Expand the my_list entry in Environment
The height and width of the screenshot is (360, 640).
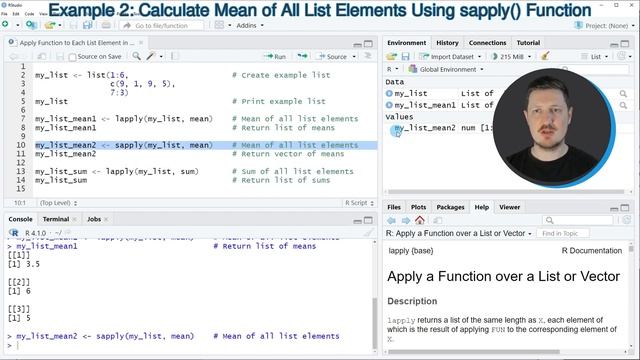pyautogui.click(x=389, y=93)
